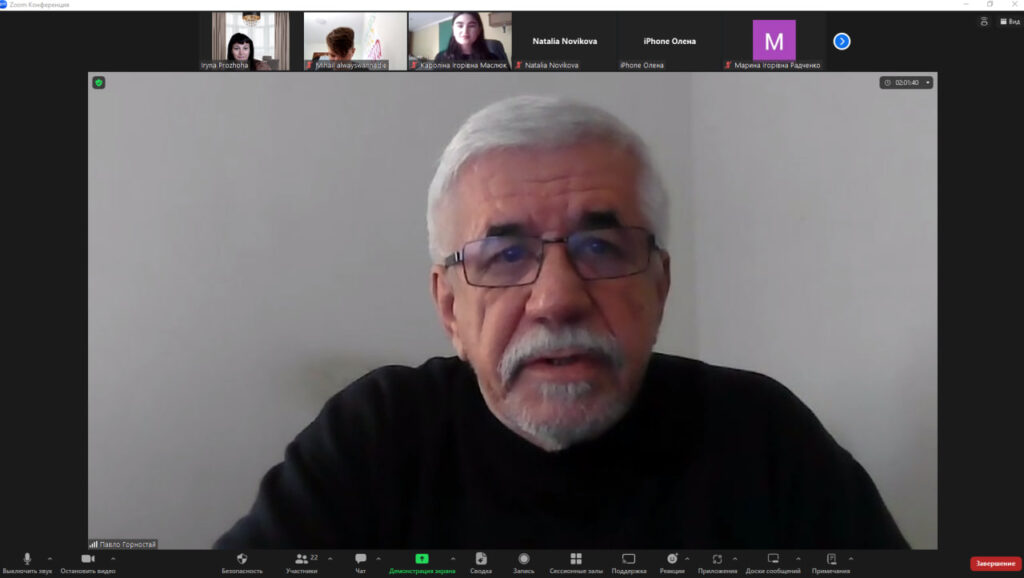Expand video options arrow next to camera
This screenshot has height=578, width=1024.
113,559
